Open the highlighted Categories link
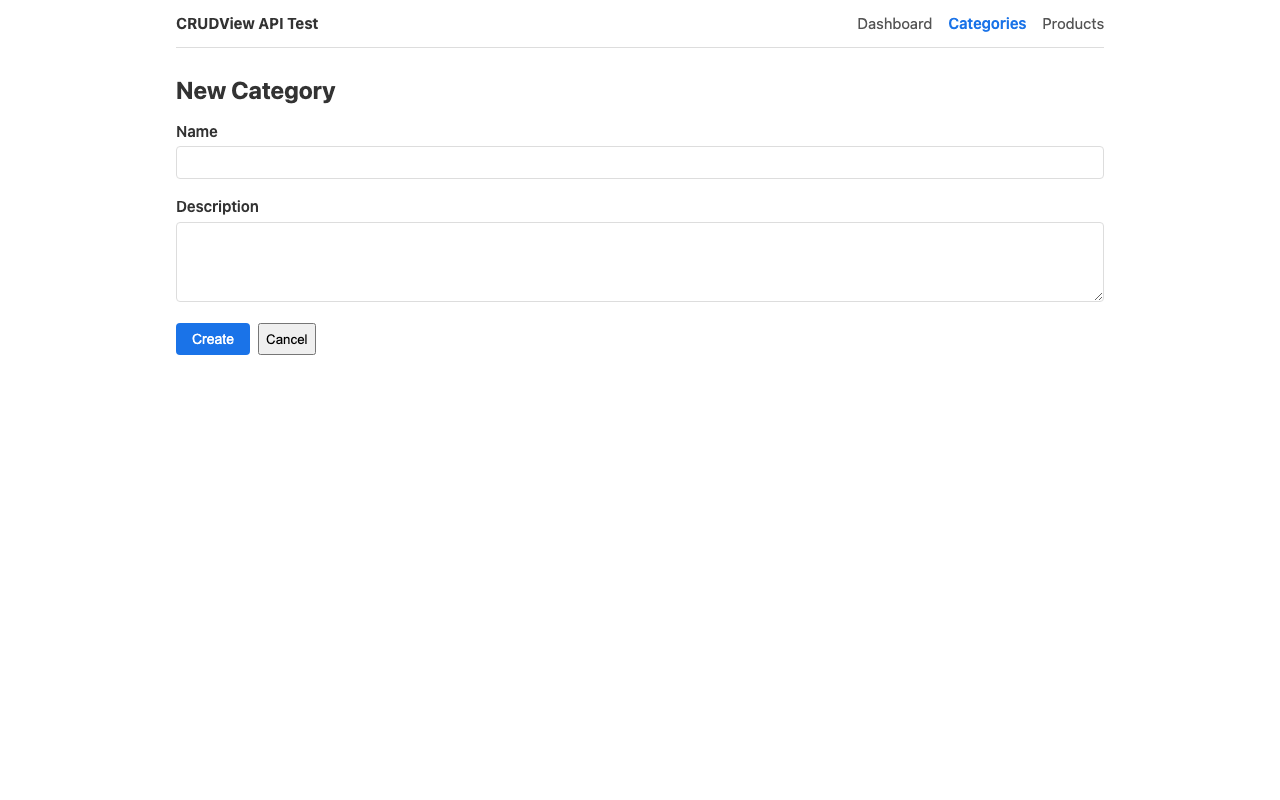Viewport: 1280px width, 800px height. click(987, 24)
